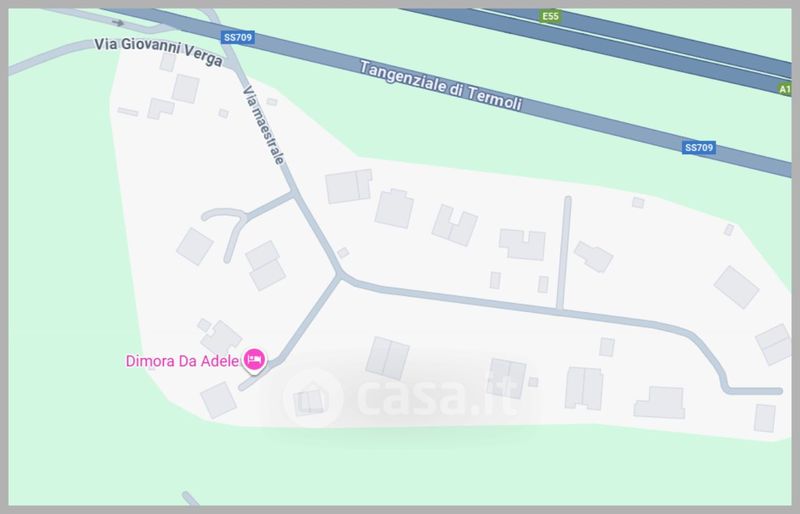The width and height of the screenshot is (800, 514).
Task: Select the green E55 route badge
Action: [550, 16]
